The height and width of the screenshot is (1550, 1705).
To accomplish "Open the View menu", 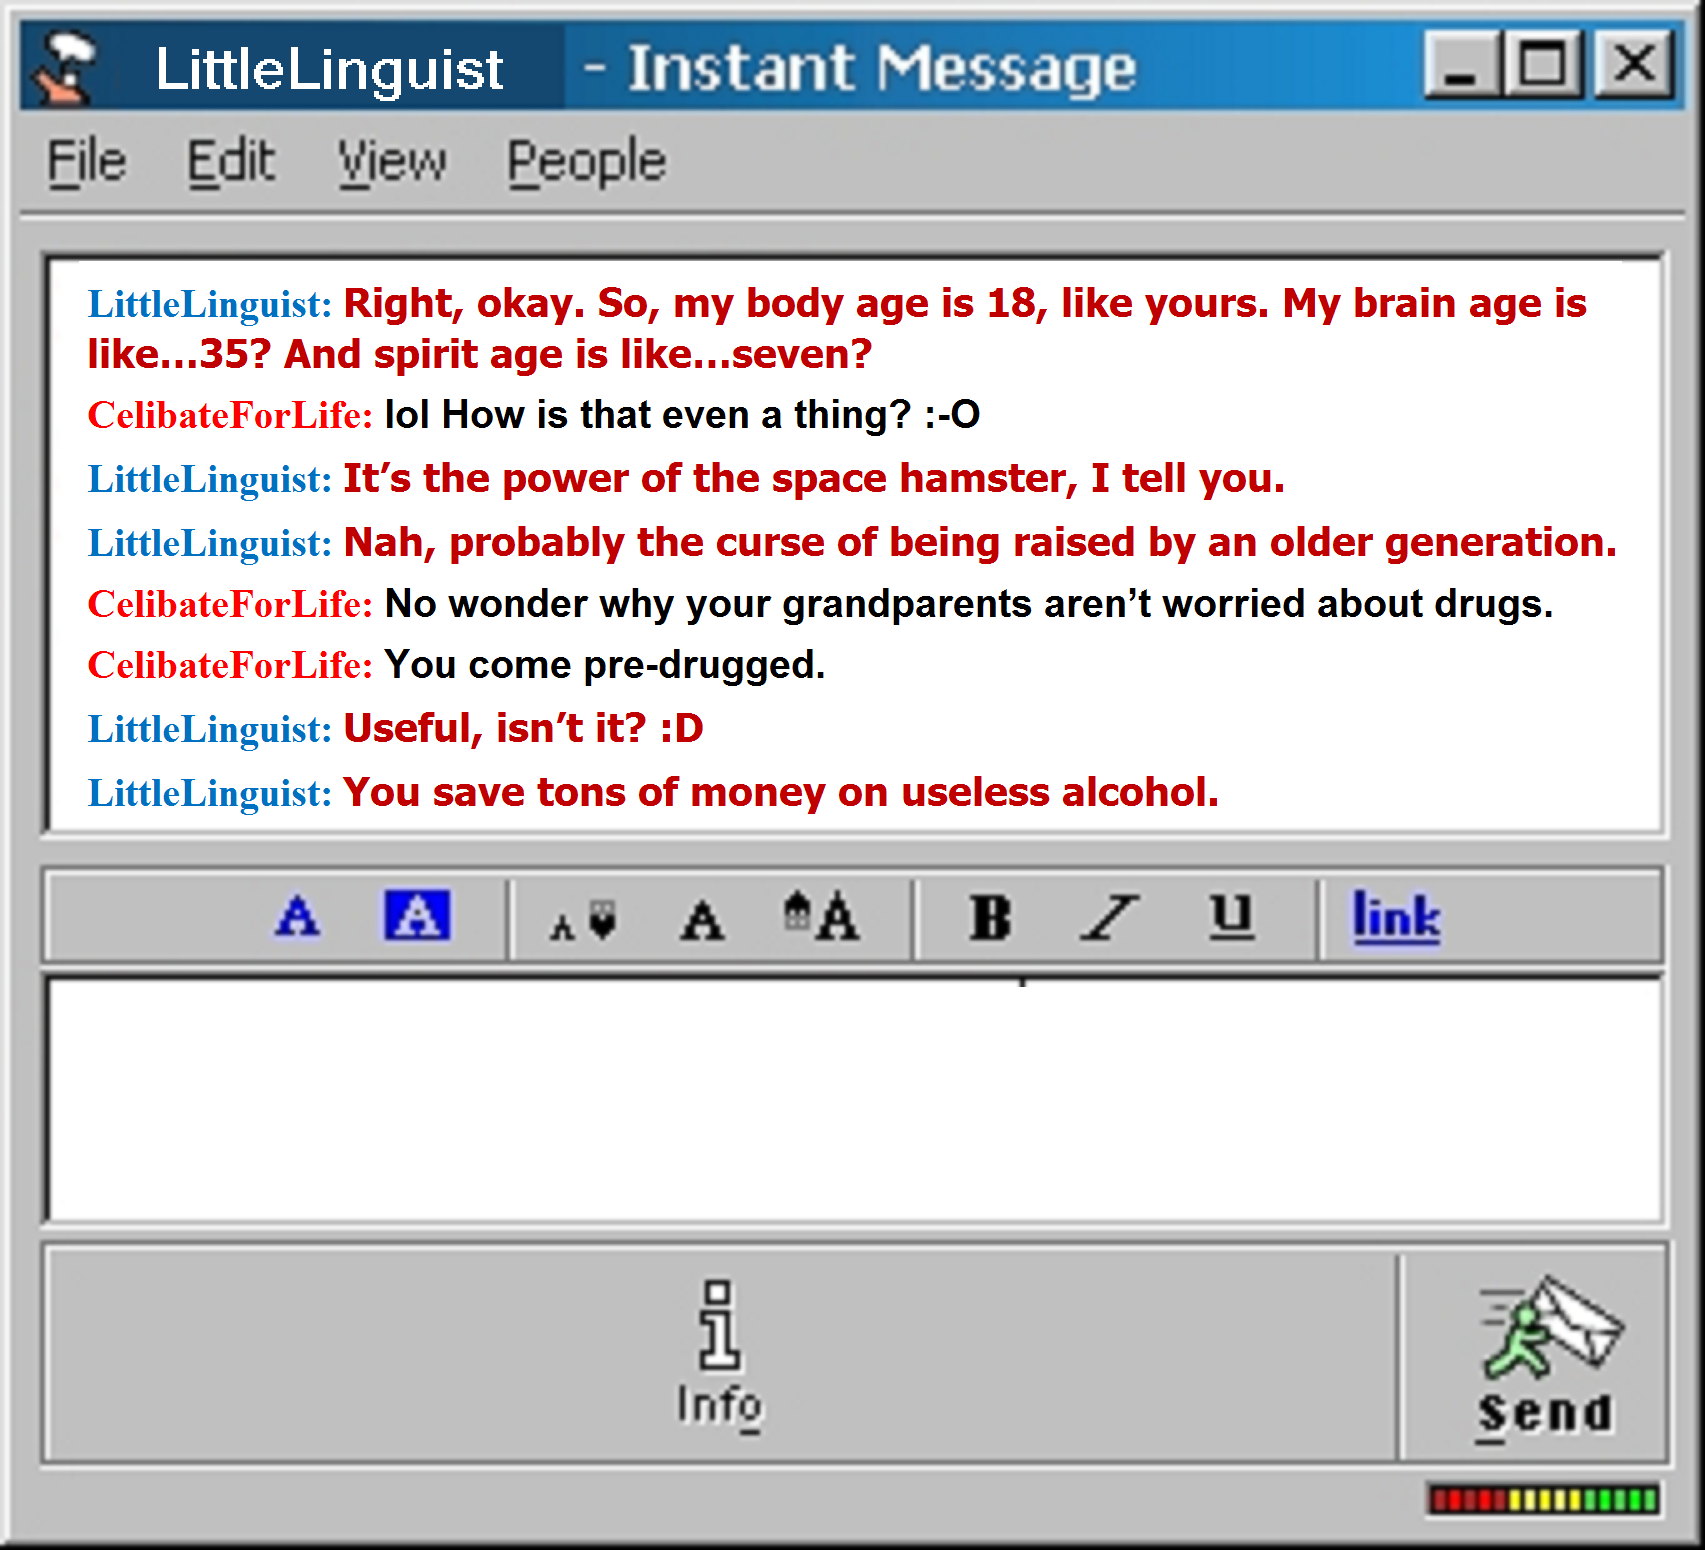I will pyautogui.click(x=391, y=162).
